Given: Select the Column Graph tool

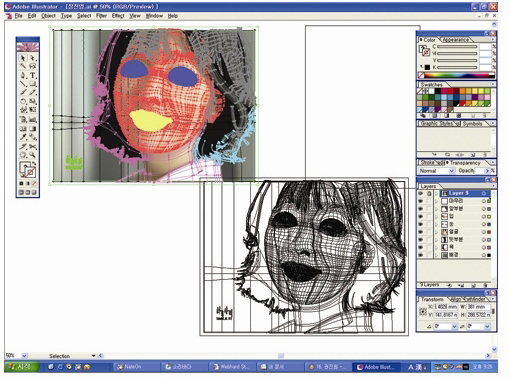Looking at the screenshot, I should click(x=33, y=119).
